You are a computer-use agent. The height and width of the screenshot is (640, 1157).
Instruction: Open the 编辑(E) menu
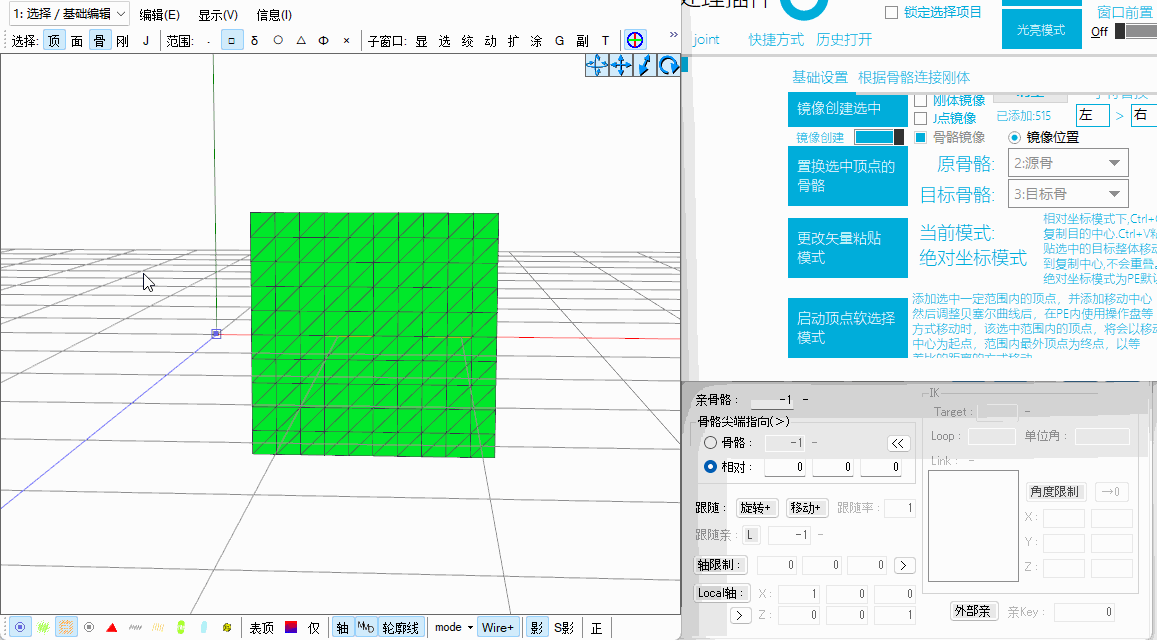[x=159, y=15]
